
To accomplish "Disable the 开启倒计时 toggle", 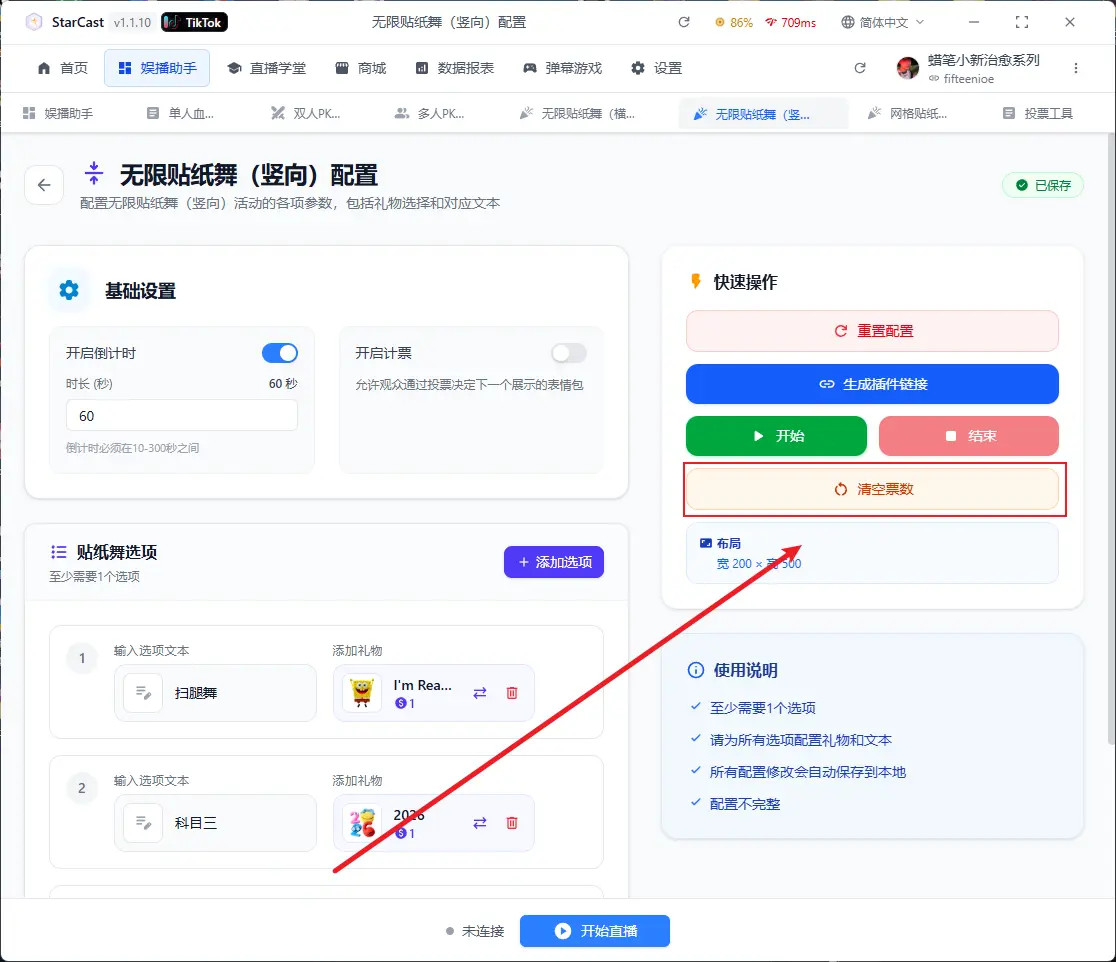I will (280, 353).
